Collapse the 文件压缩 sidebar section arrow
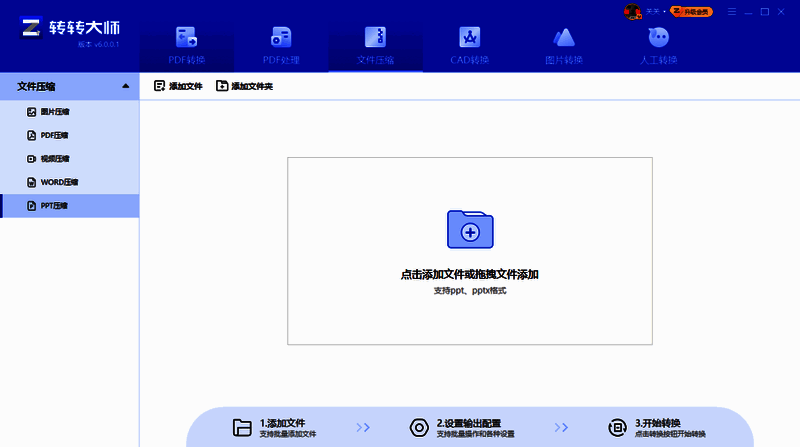Viewport: 800px width, 447px height. (125, 86)
